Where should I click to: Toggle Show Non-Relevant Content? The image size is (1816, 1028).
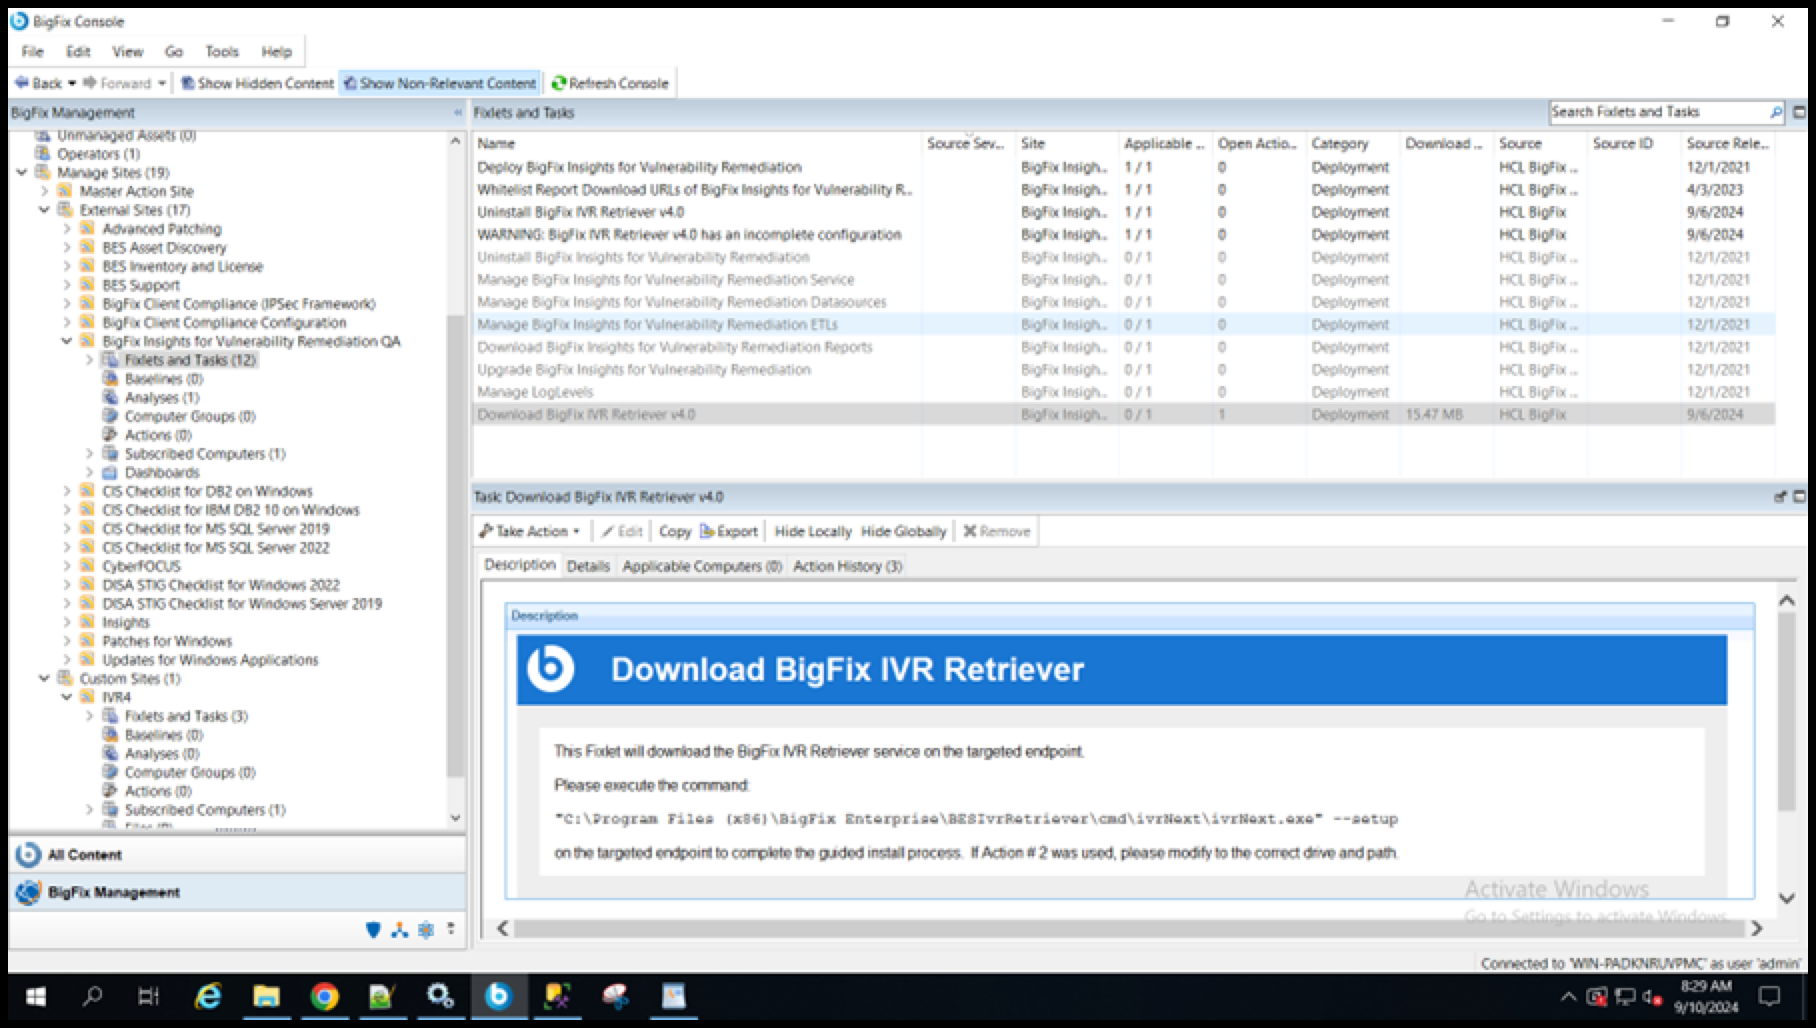coord(440,83)
